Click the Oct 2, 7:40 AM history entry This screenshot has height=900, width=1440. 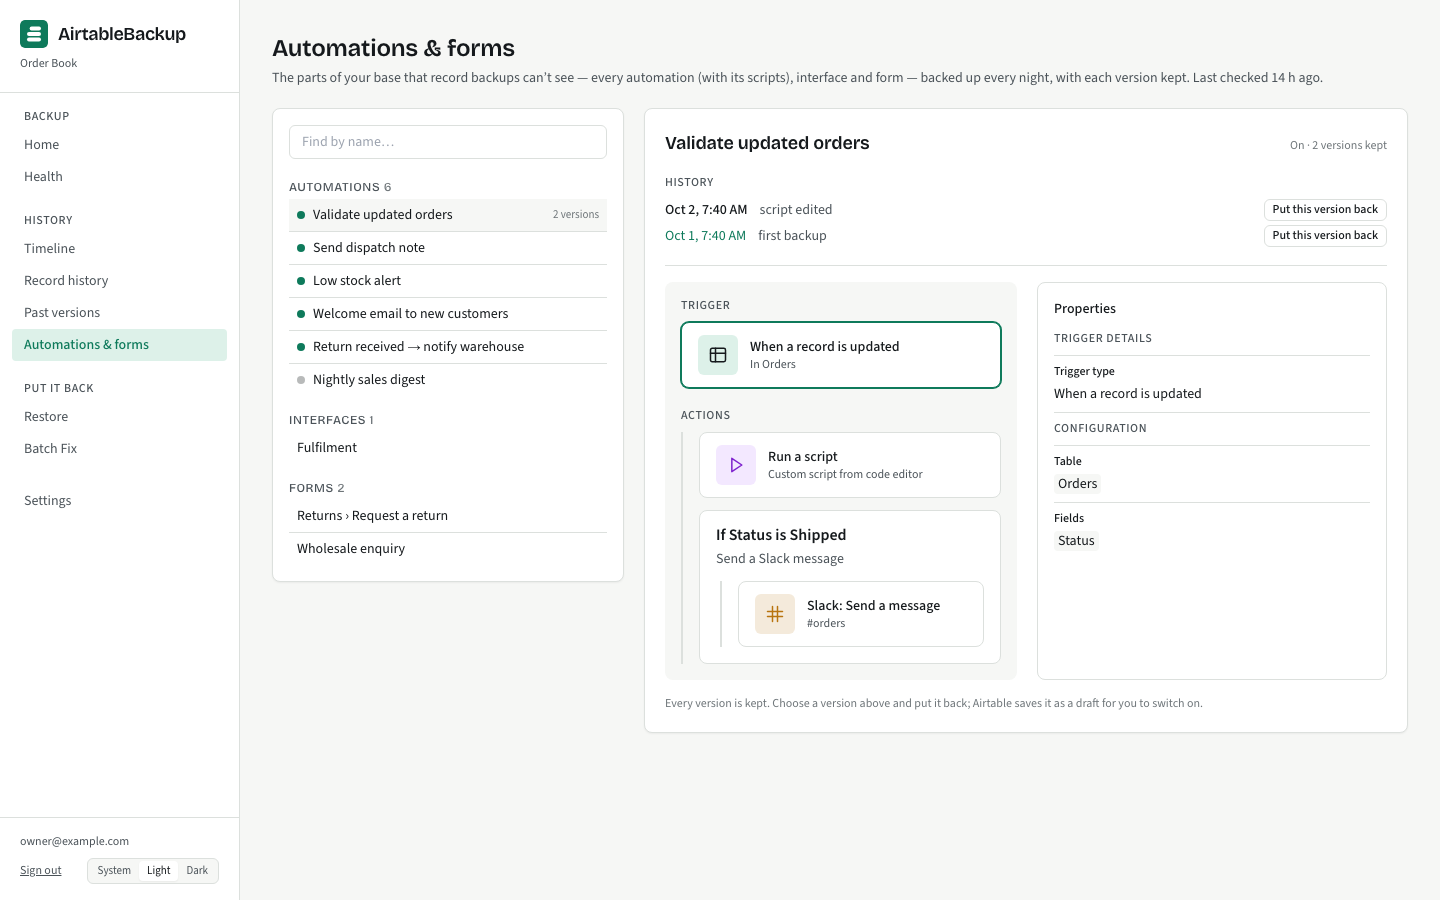706,210
